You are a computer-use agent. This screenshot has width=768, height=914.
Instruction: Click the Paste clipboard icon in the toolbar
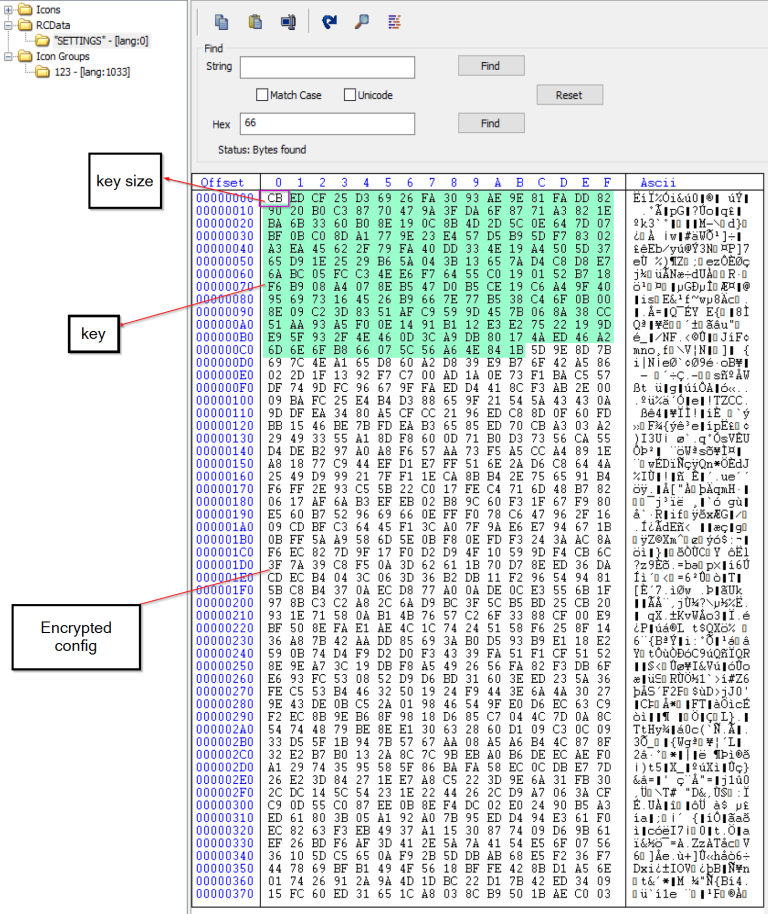[255, 21]
